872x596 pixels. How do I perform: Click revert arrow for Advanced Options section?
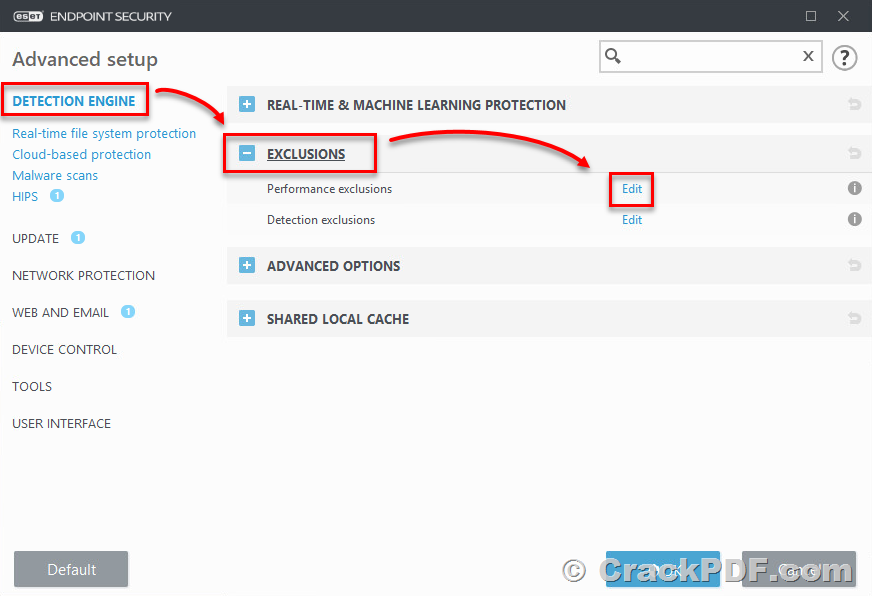pos(854,265)
